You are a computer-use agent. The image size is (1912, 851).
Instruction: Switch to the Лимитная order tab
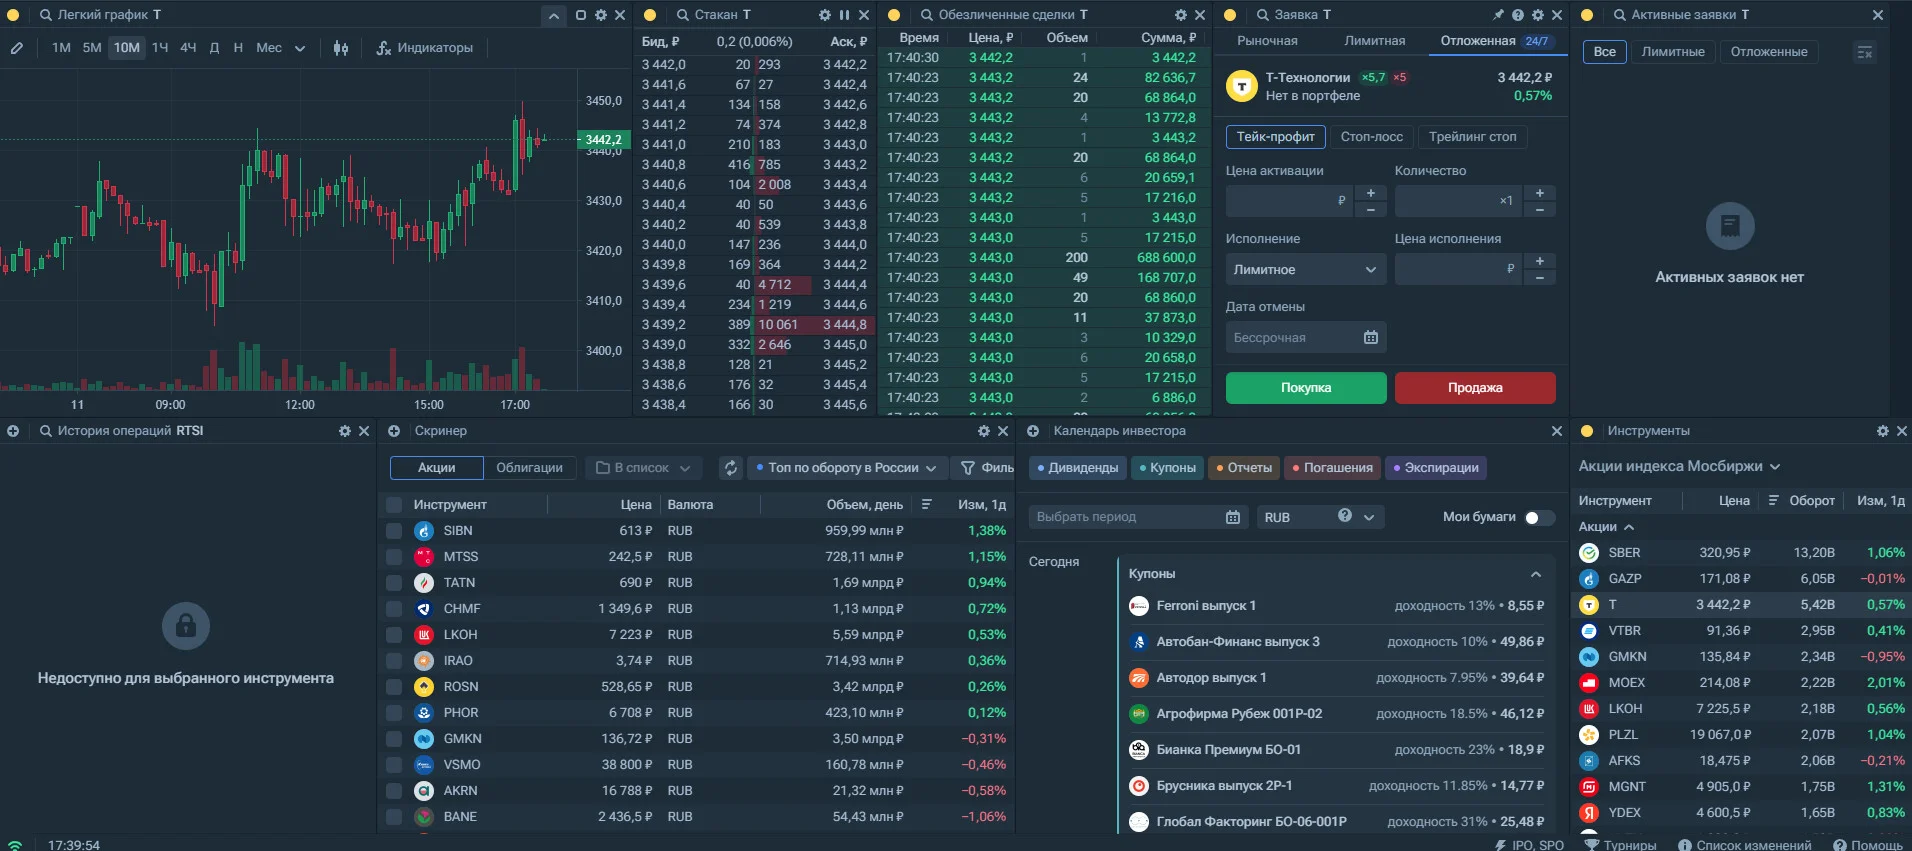tap(1374, 41)
